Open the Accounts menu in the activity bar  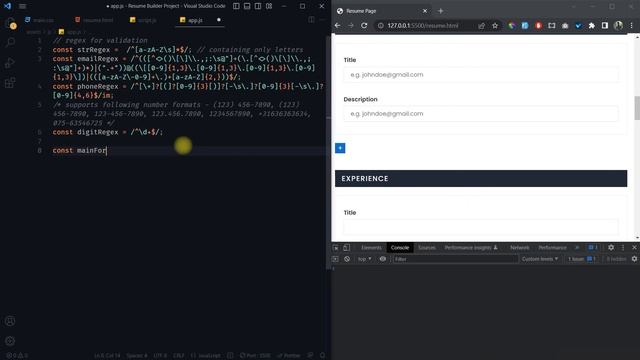(x=10, y=321)
